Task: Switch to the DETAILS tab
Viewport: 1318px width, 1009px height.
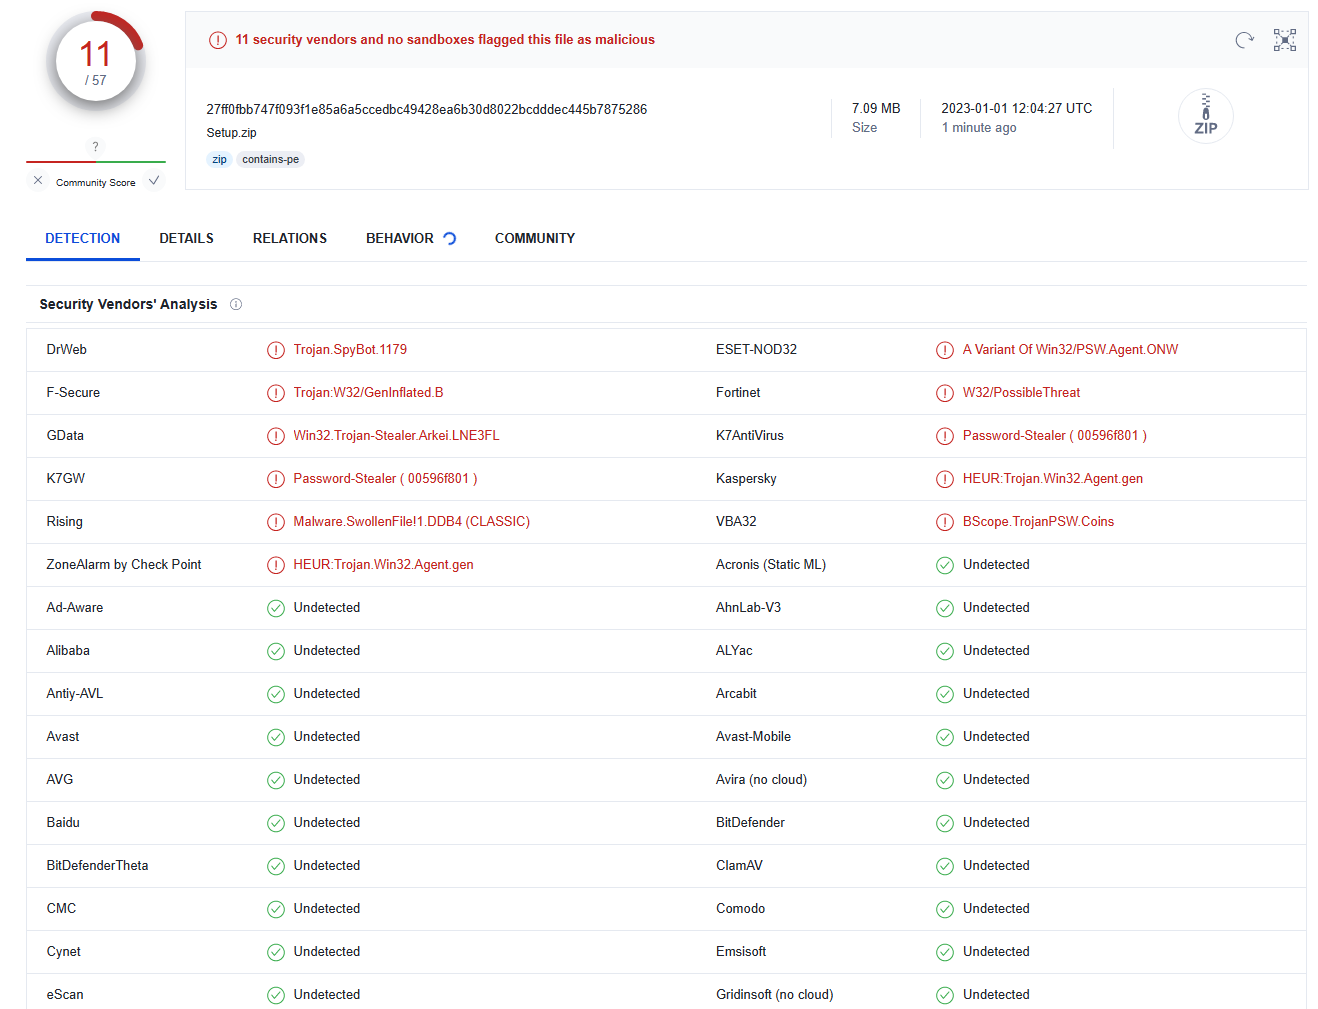Action: tap(186, 238)
